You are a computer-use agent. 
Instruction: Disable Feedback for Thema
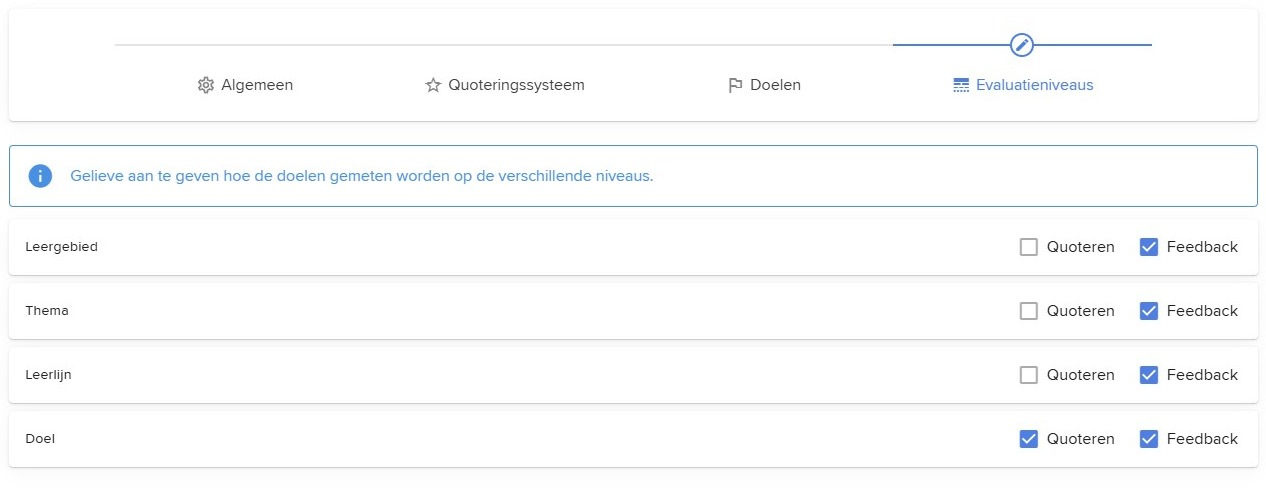click(1149, 311)
